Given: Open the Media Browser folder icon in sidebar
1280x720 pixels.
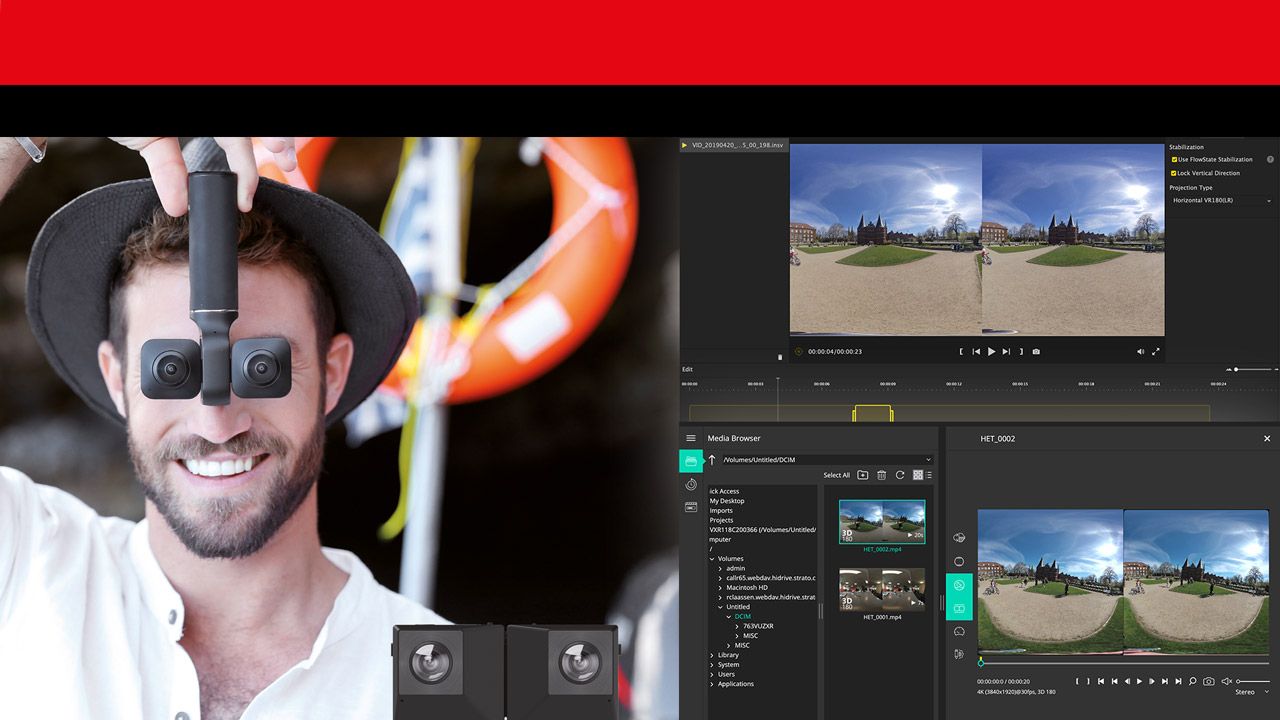Looking at the screenshot, I should pyautogui.click(x=691, y=462).
